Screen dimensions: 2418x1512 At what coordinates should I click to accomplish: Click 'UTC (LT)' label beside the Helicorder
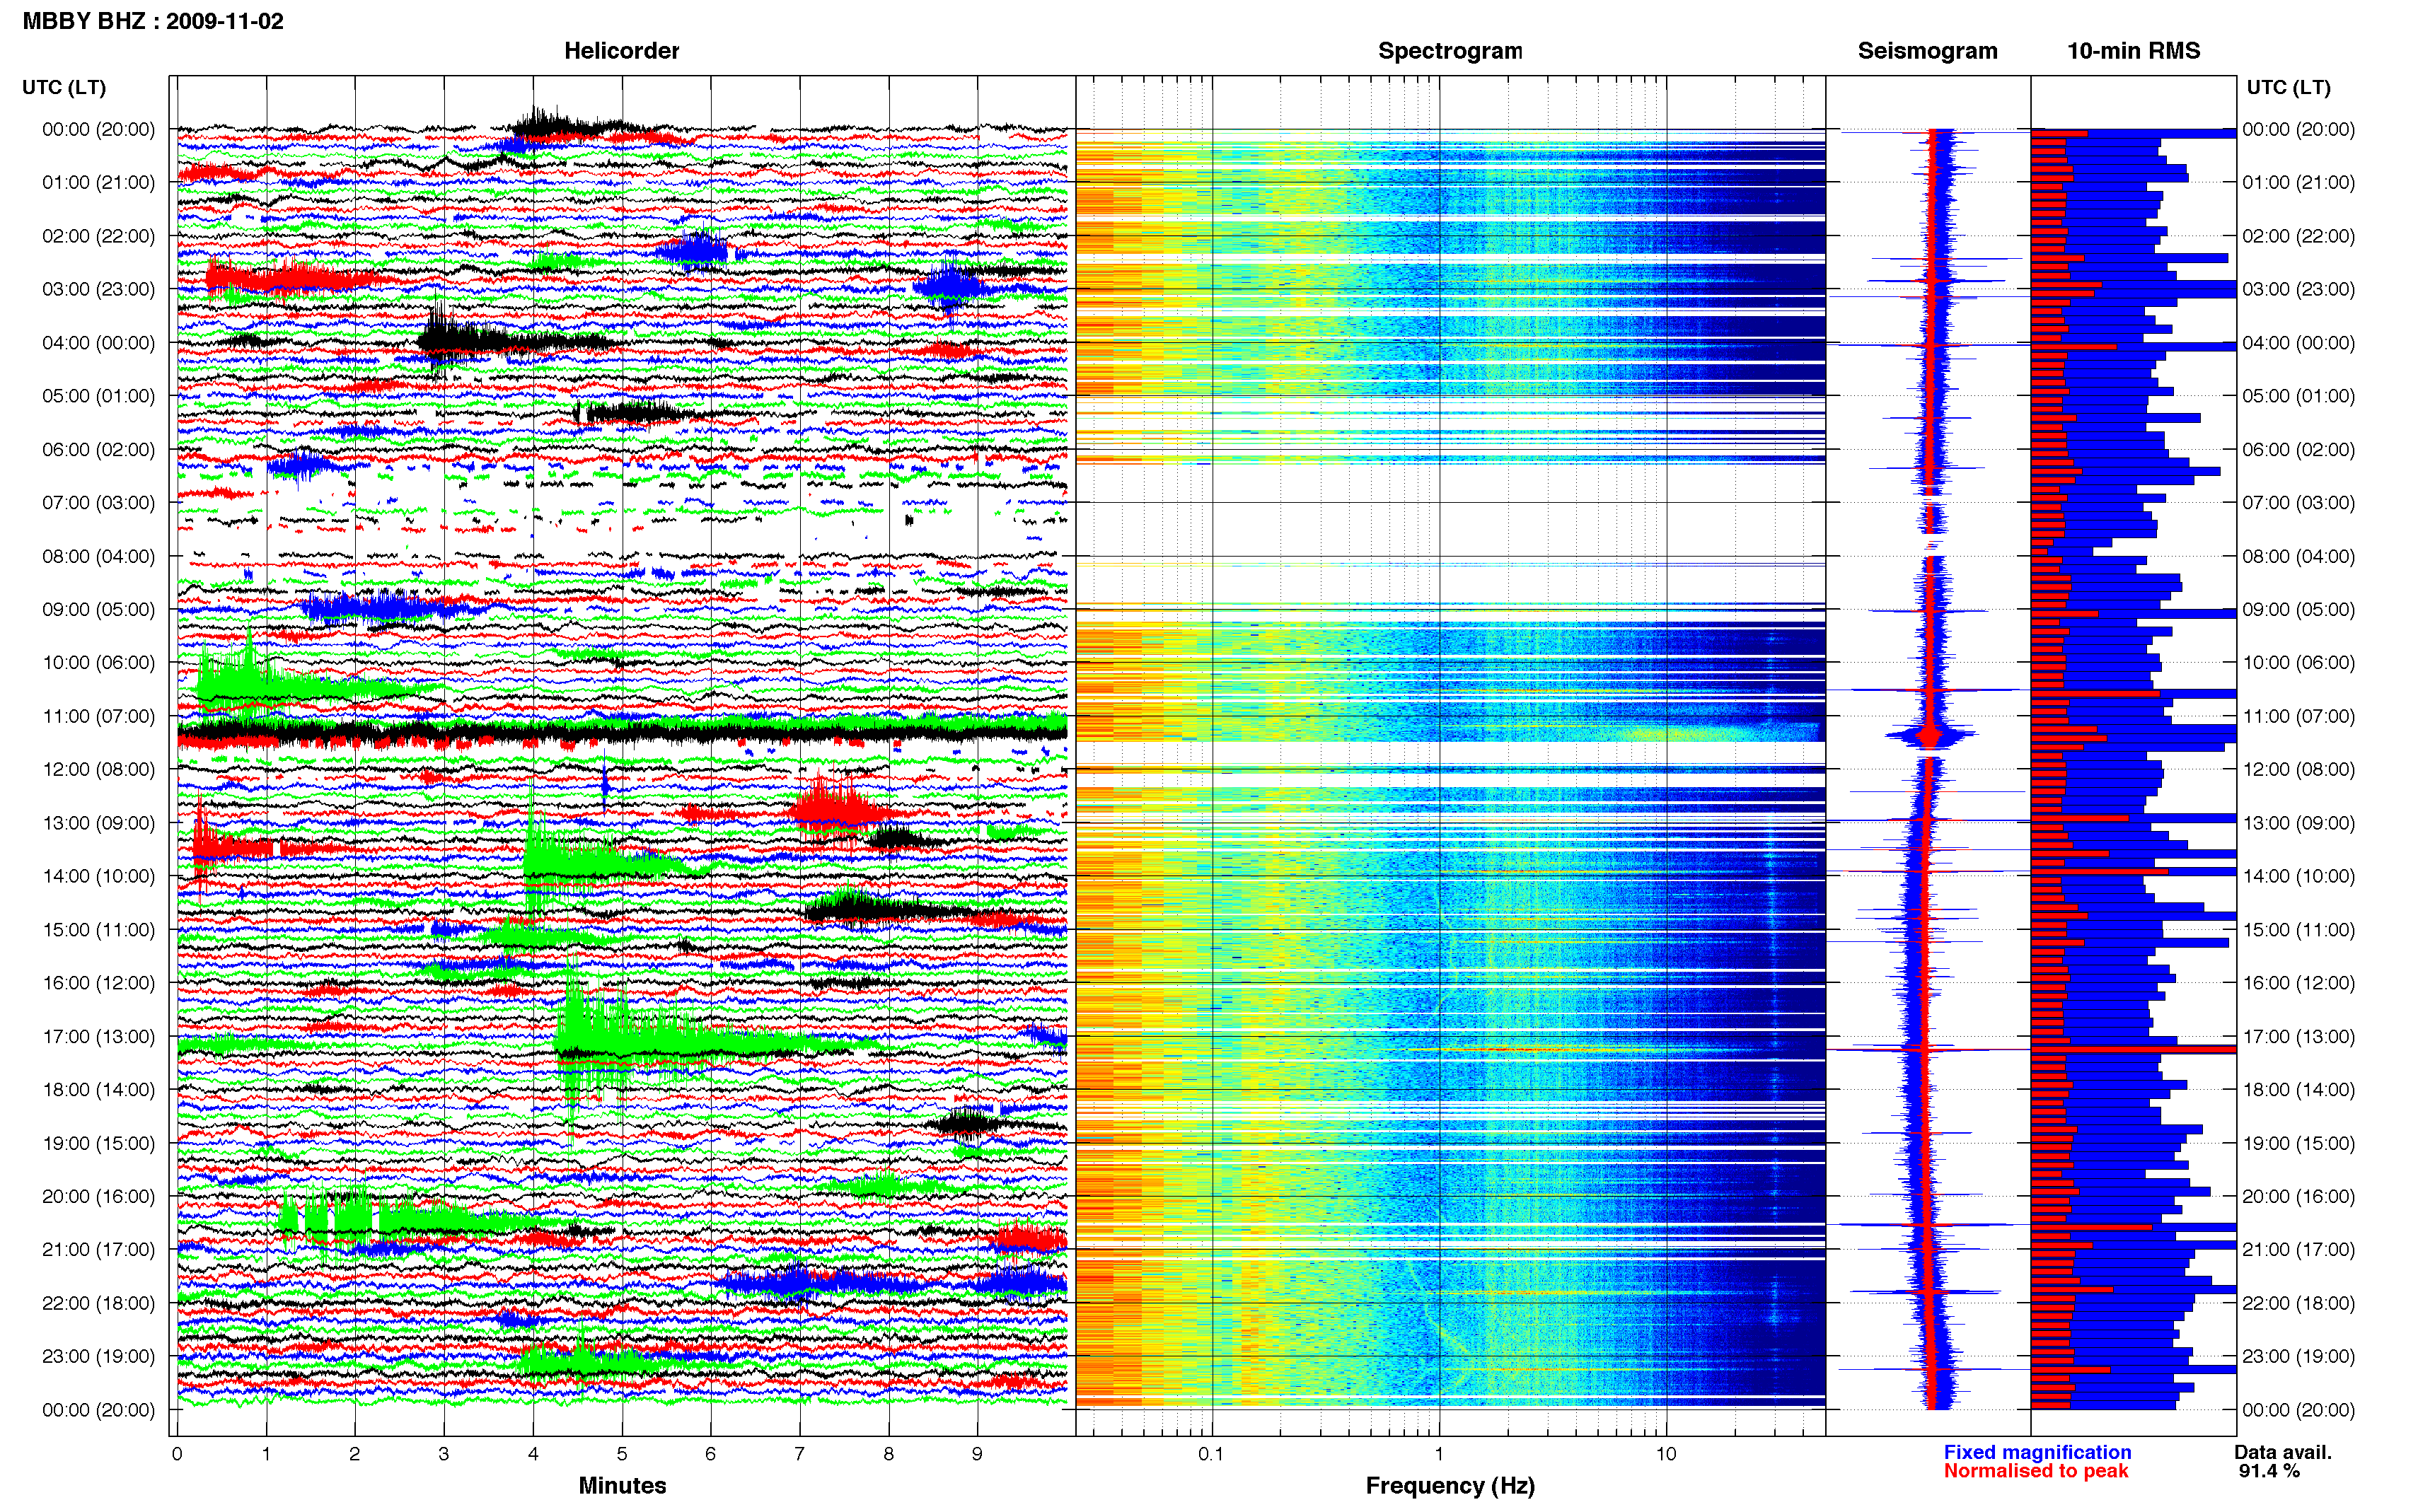pyautogui.click(x=64, y=87)
